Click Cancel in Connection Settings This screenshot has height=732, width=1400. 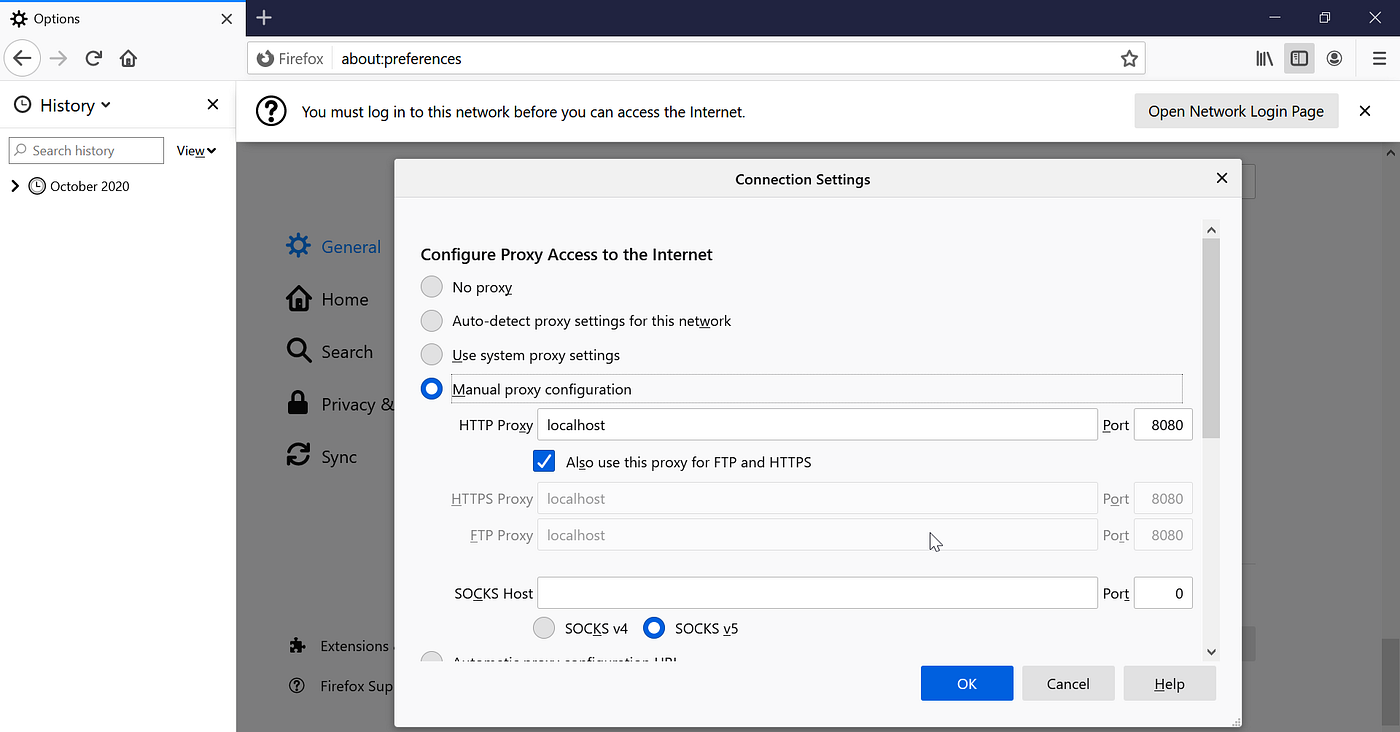click(1068, 684)
